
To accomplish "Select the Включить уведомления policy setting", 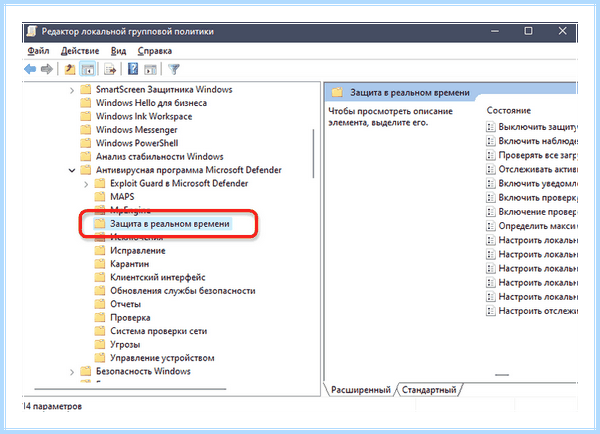I will [x=538, y=183].
